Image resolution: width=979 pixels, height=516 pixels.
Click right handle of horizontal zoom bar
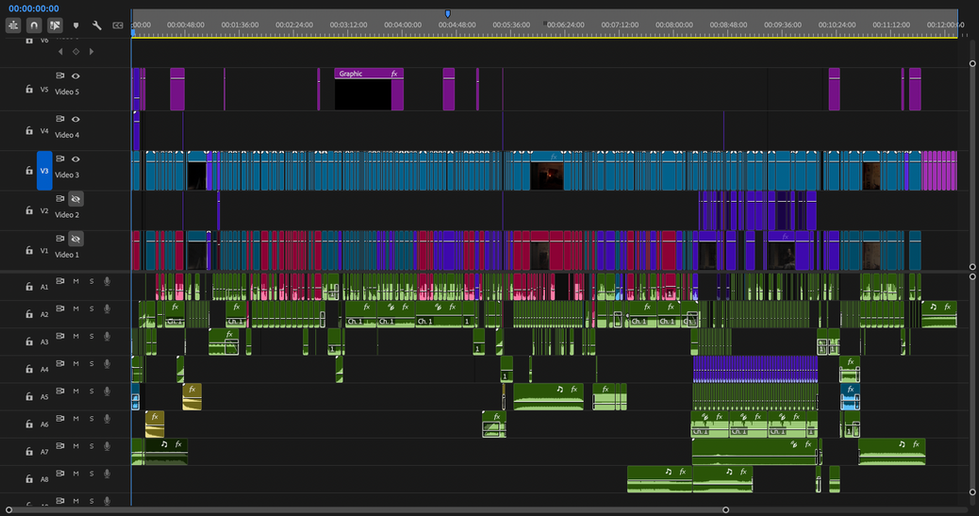726,510
